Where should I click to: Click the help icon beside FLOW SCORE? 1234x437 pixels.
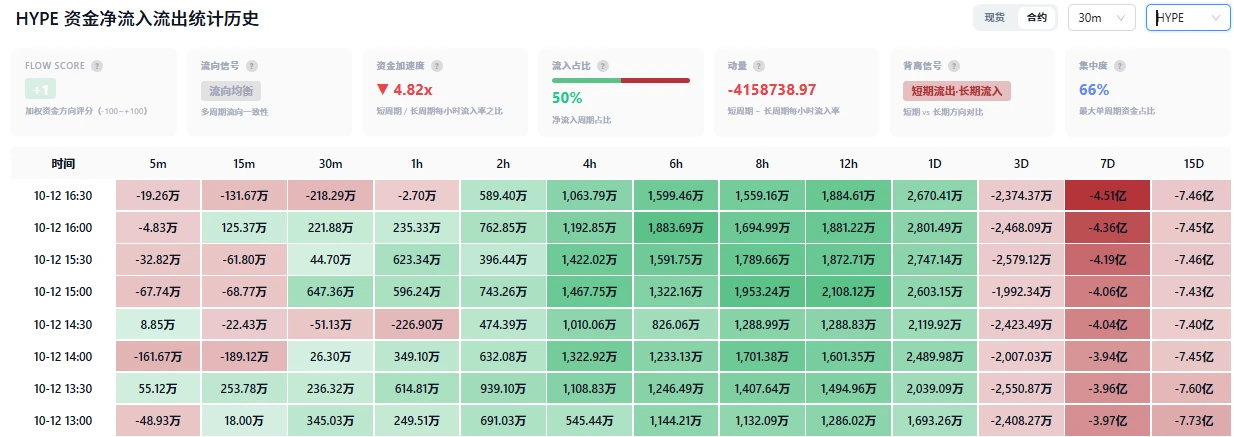click(x=97, y=66)
